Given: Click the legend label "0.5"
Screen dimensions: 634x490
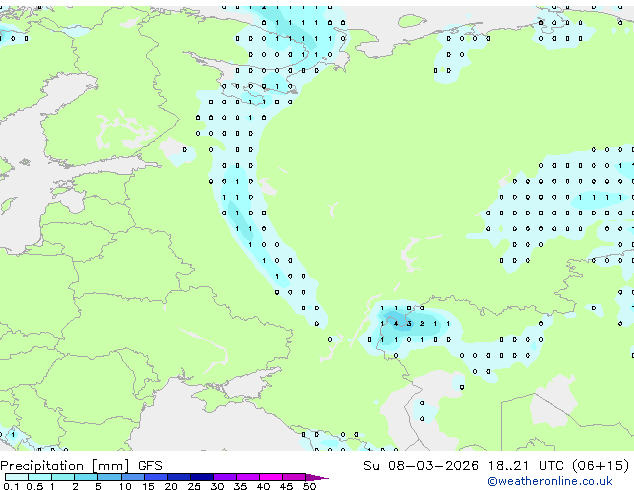Looking at the screenshot, I should point(35,486).
